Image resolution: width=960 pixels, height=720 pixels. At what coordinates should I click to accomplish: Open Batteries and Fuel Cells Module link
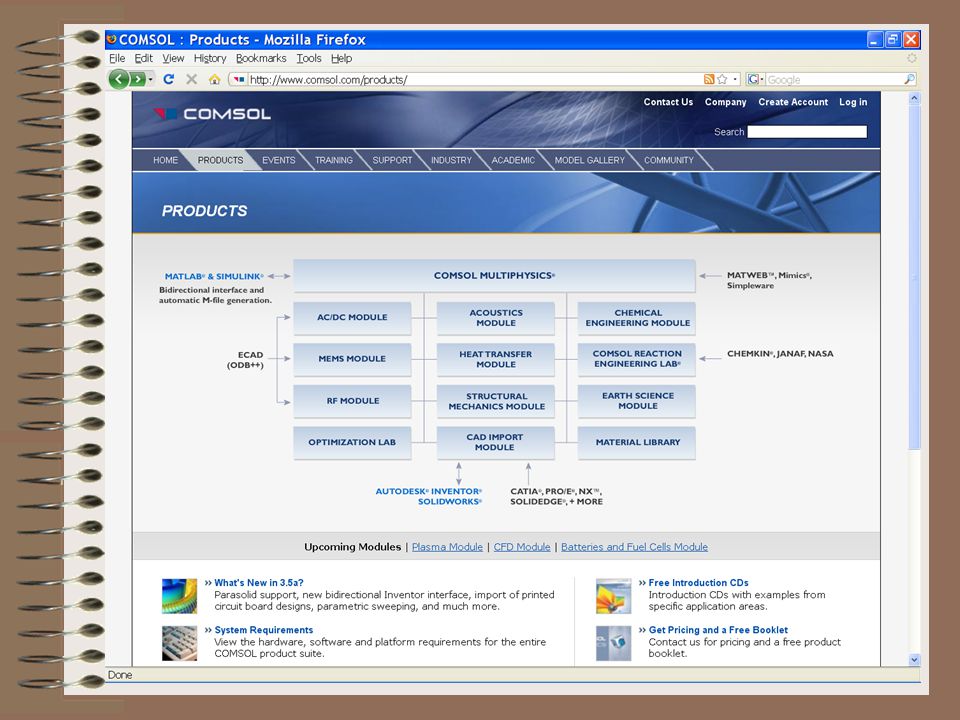[x=634, y=547]
